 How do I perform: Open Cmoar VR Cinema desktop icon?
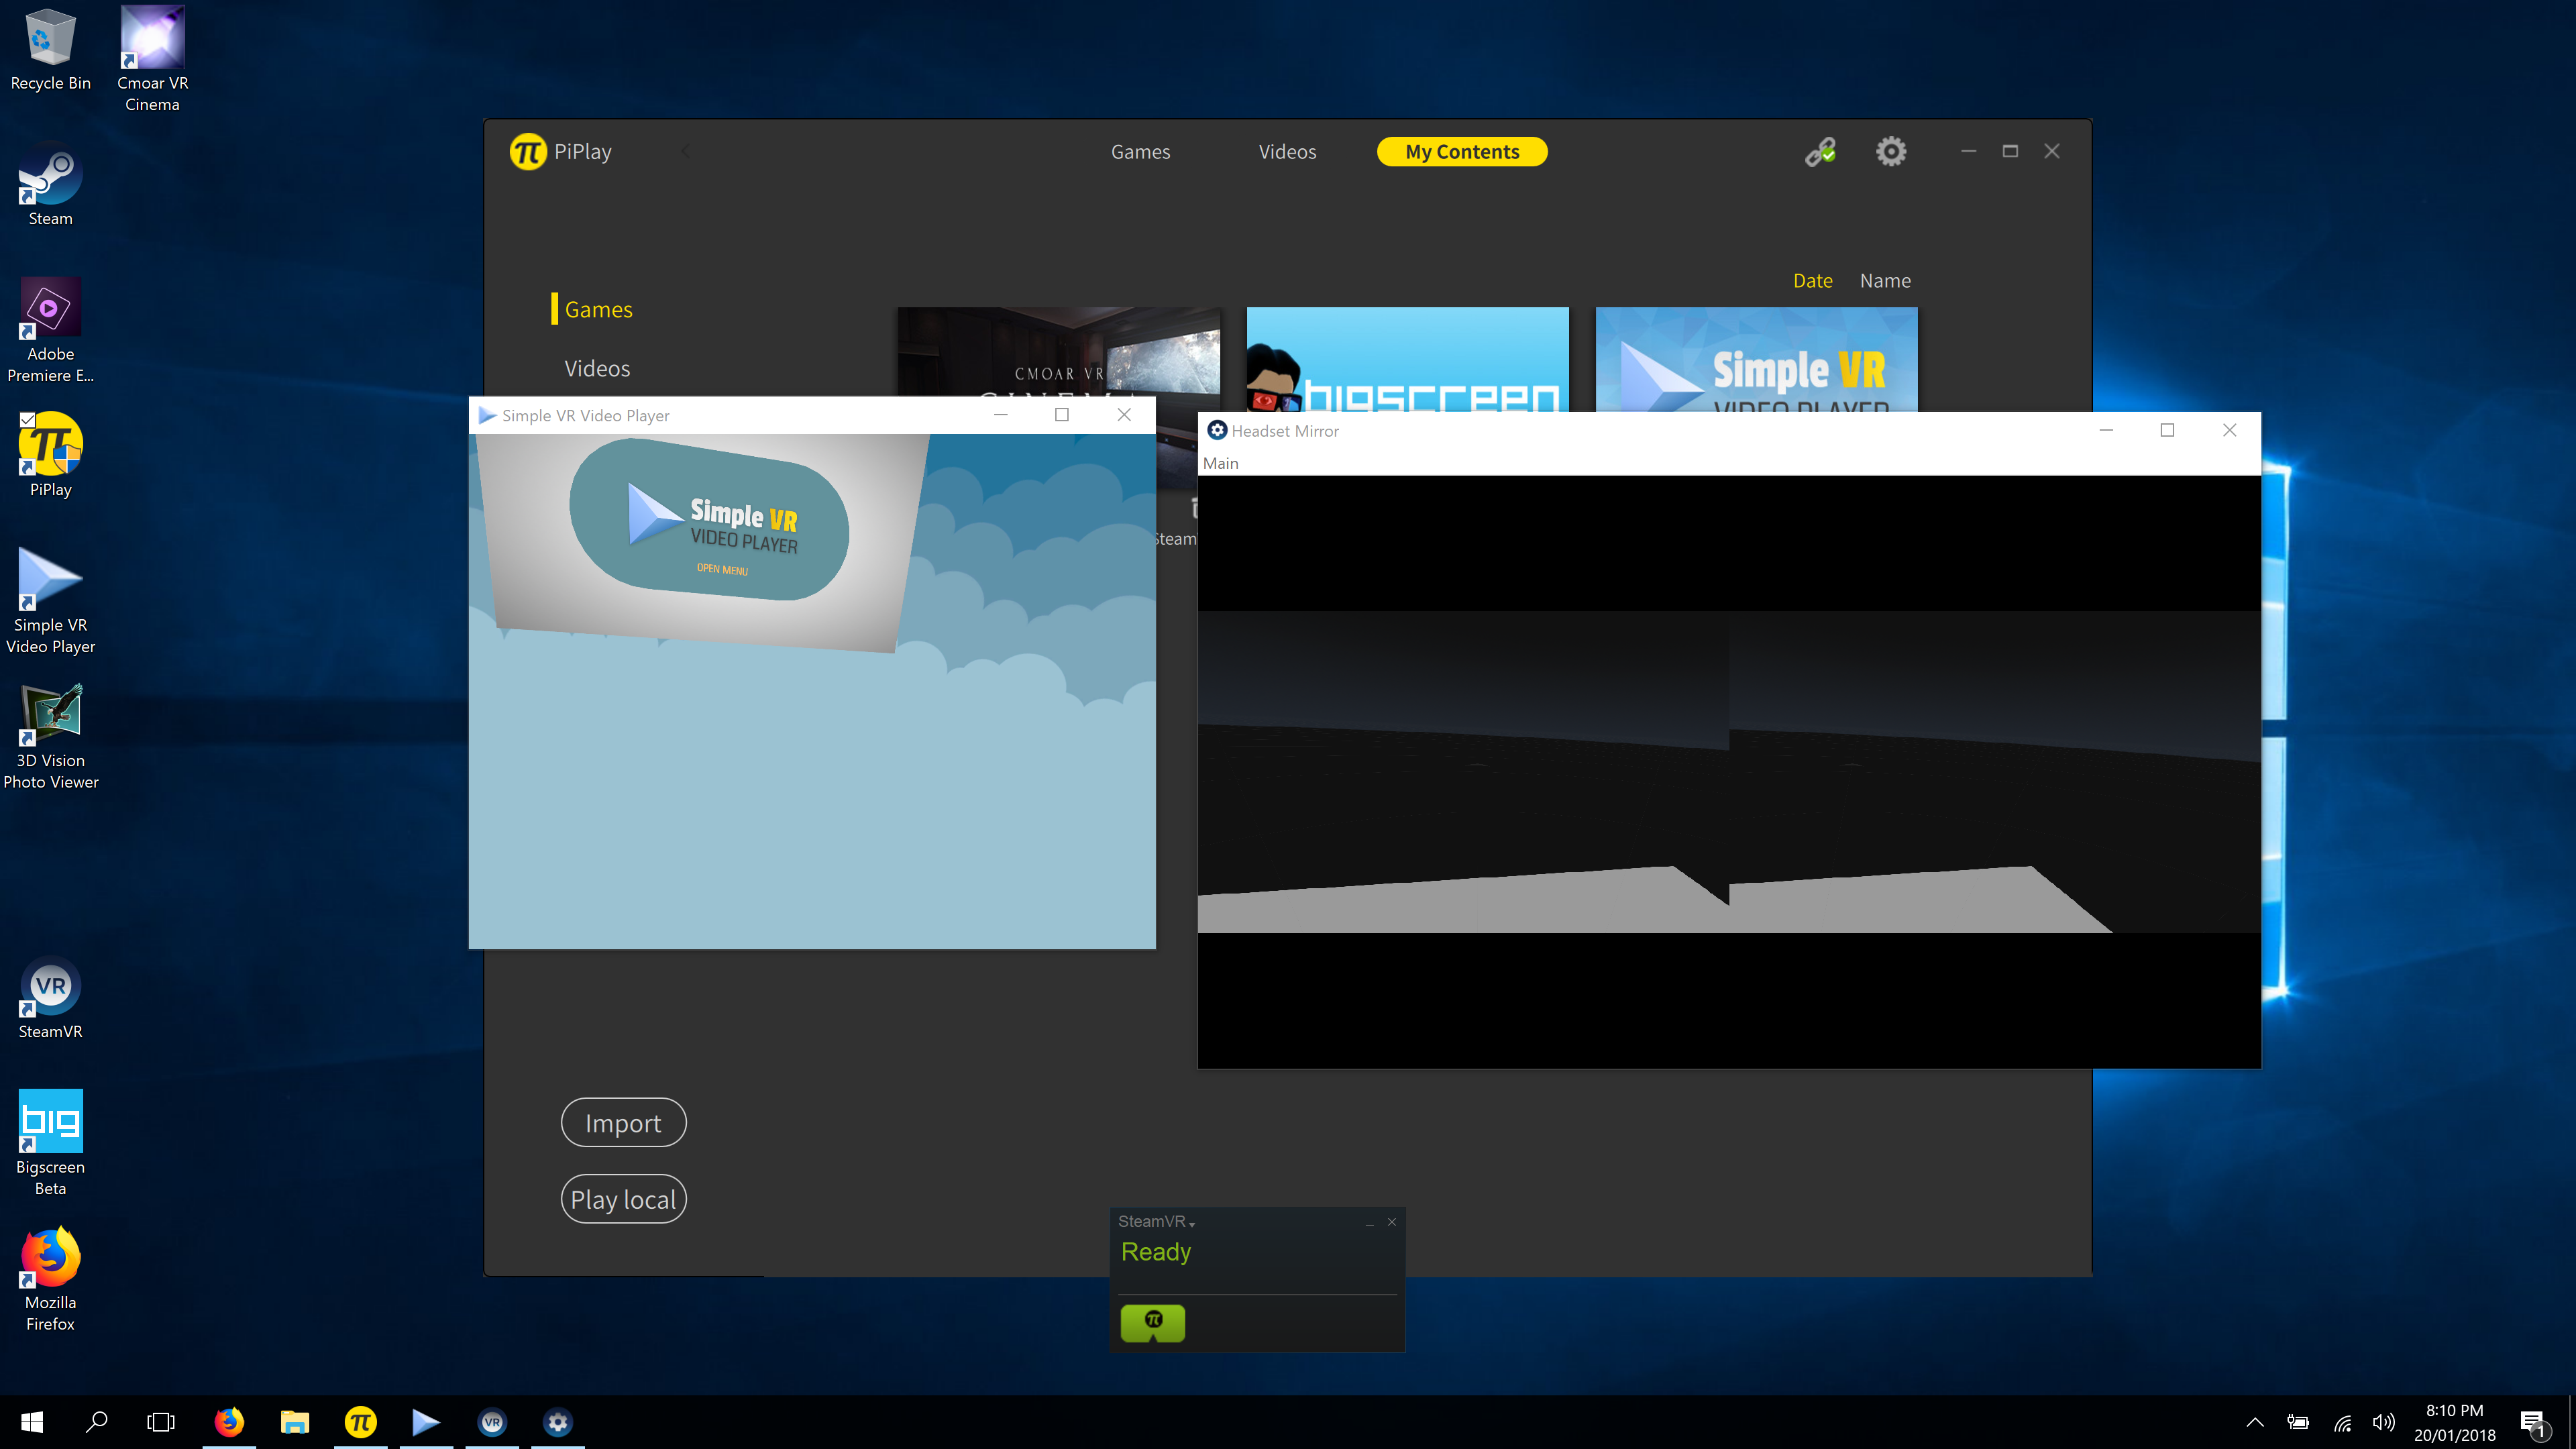pos(152,38)
